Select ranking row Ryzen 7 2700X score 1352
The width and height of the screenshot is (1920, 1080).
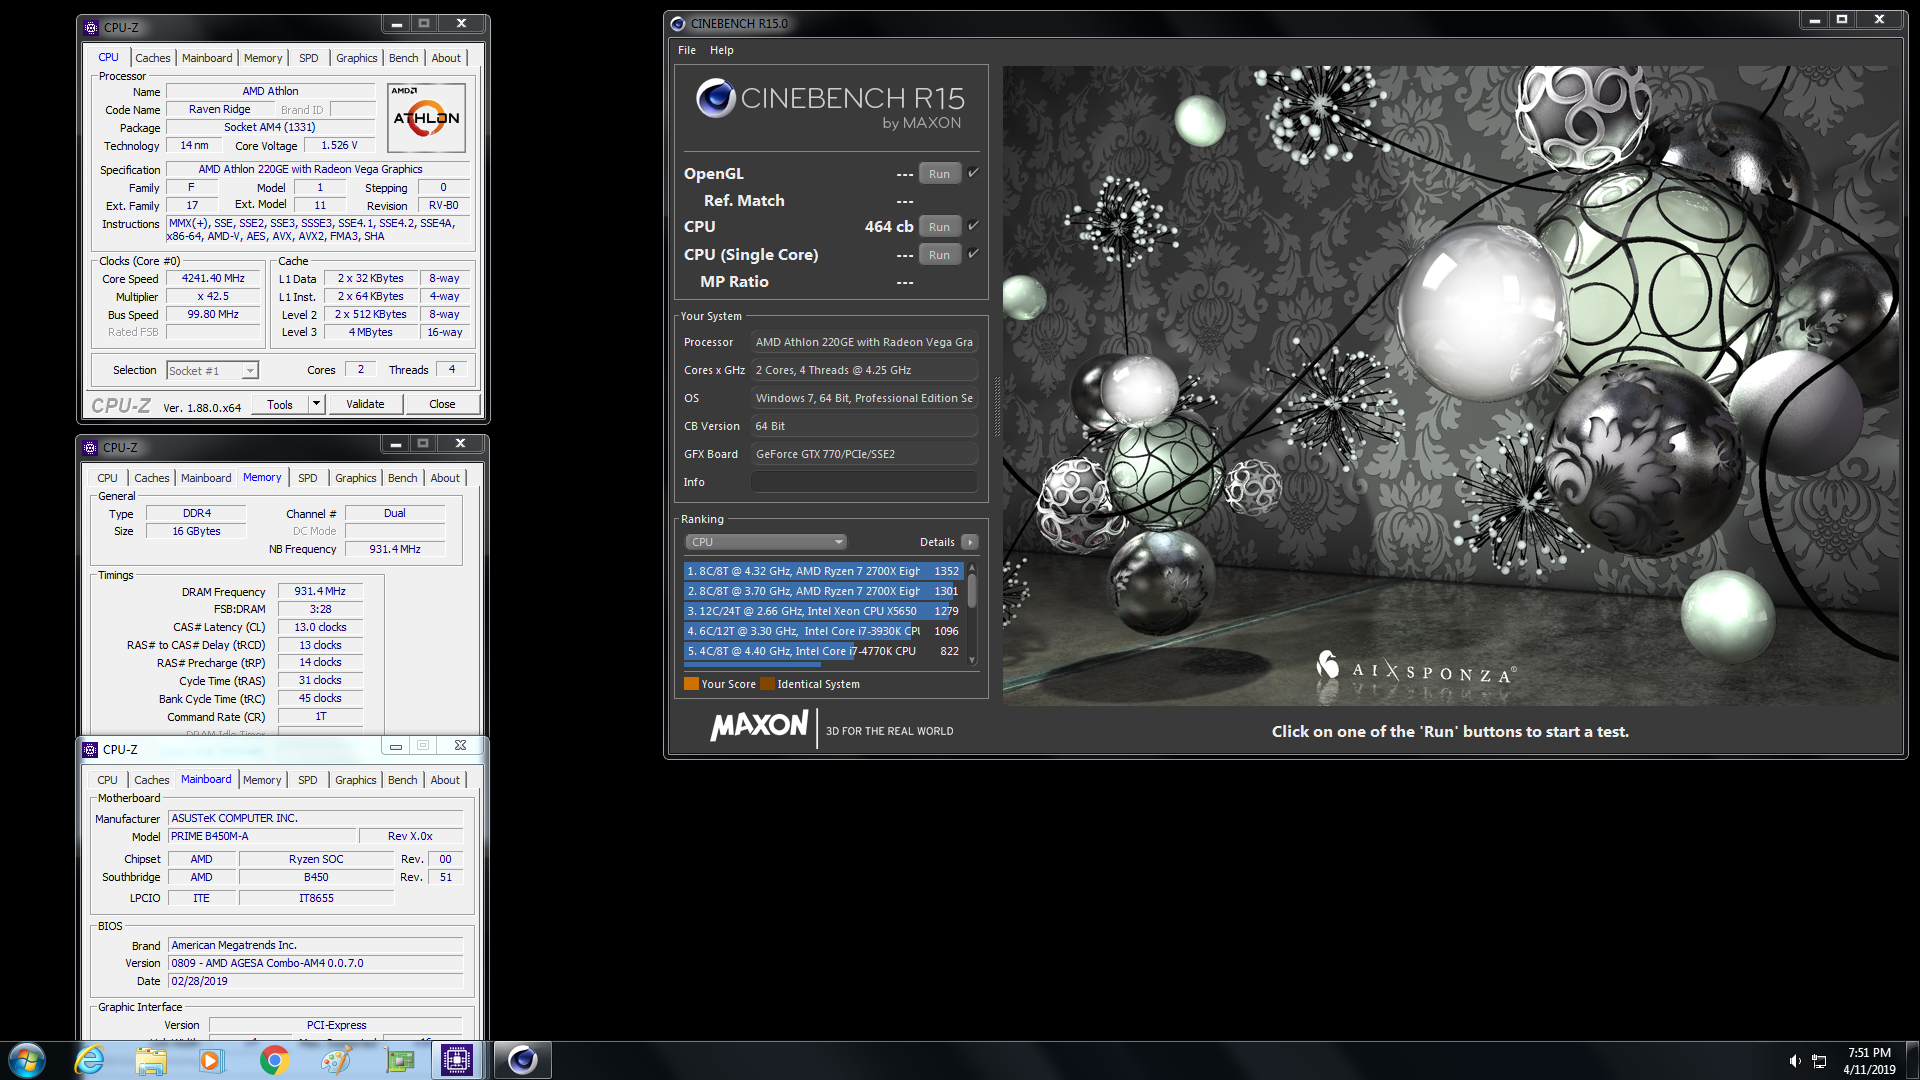(x=822, y=571)
